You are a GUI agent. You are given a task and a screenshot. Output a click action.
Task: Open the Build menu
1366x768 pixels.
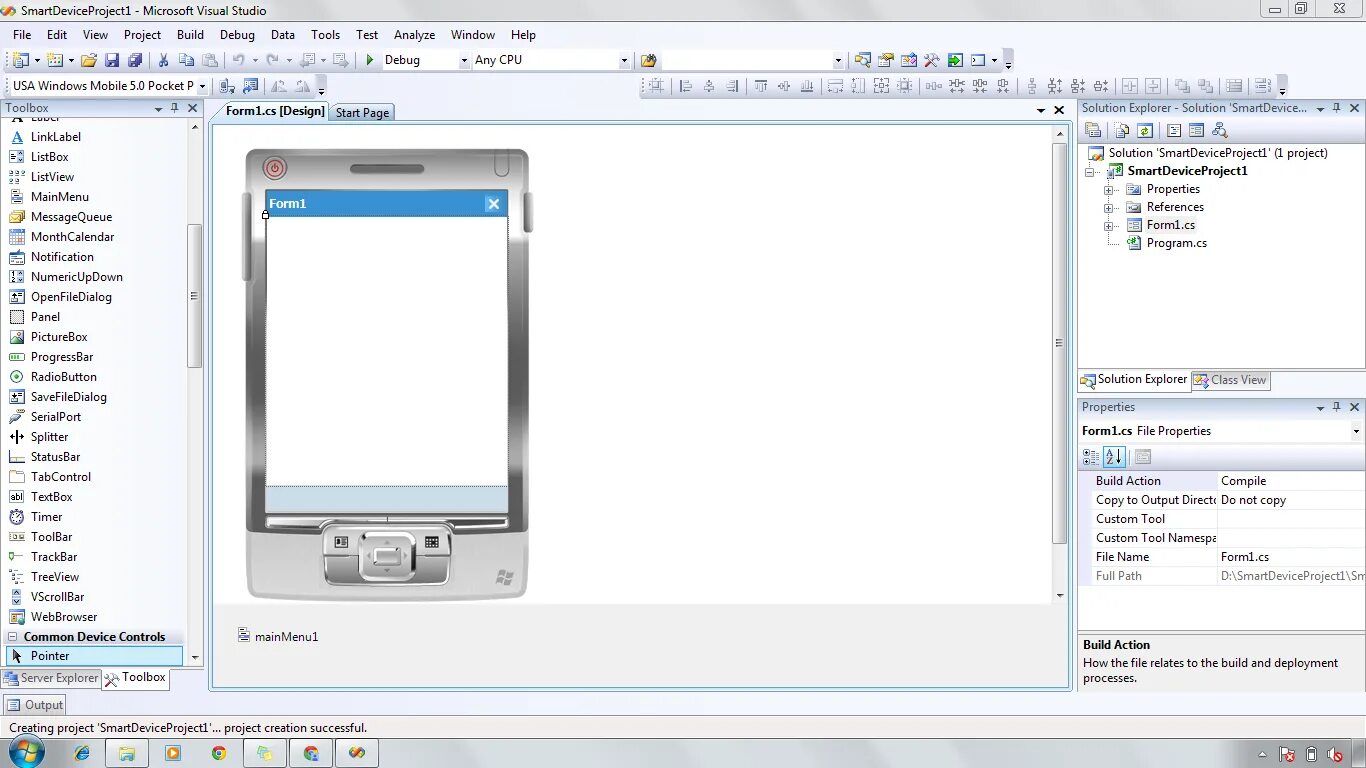point(190,34)
